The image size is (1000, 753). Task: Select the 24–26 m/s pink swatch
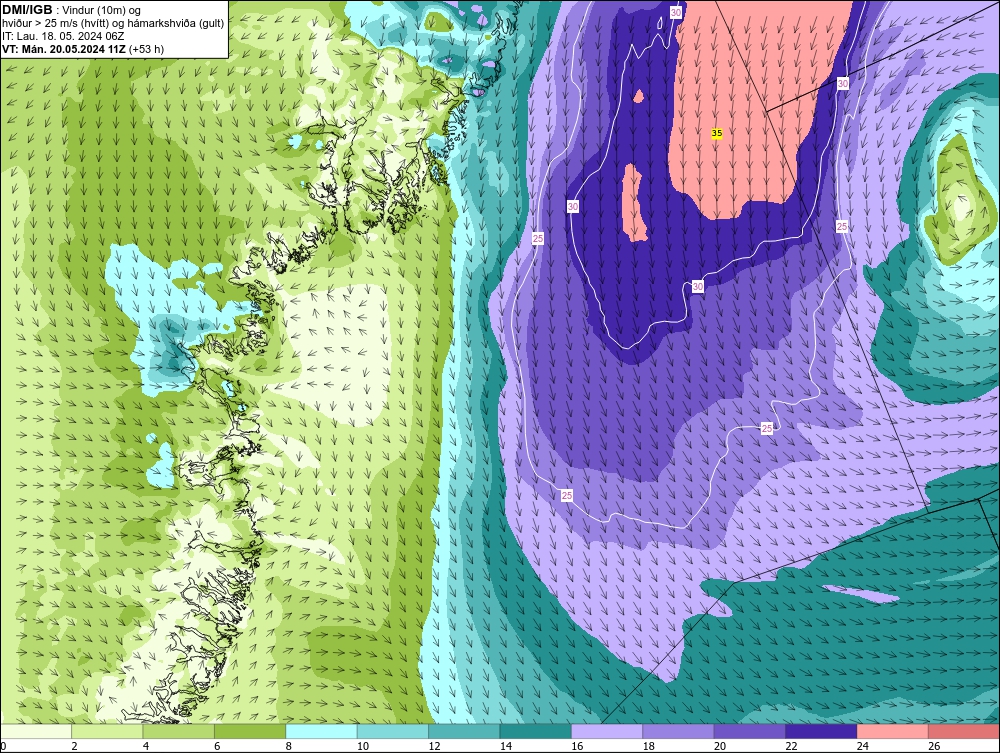coord(893,731)
